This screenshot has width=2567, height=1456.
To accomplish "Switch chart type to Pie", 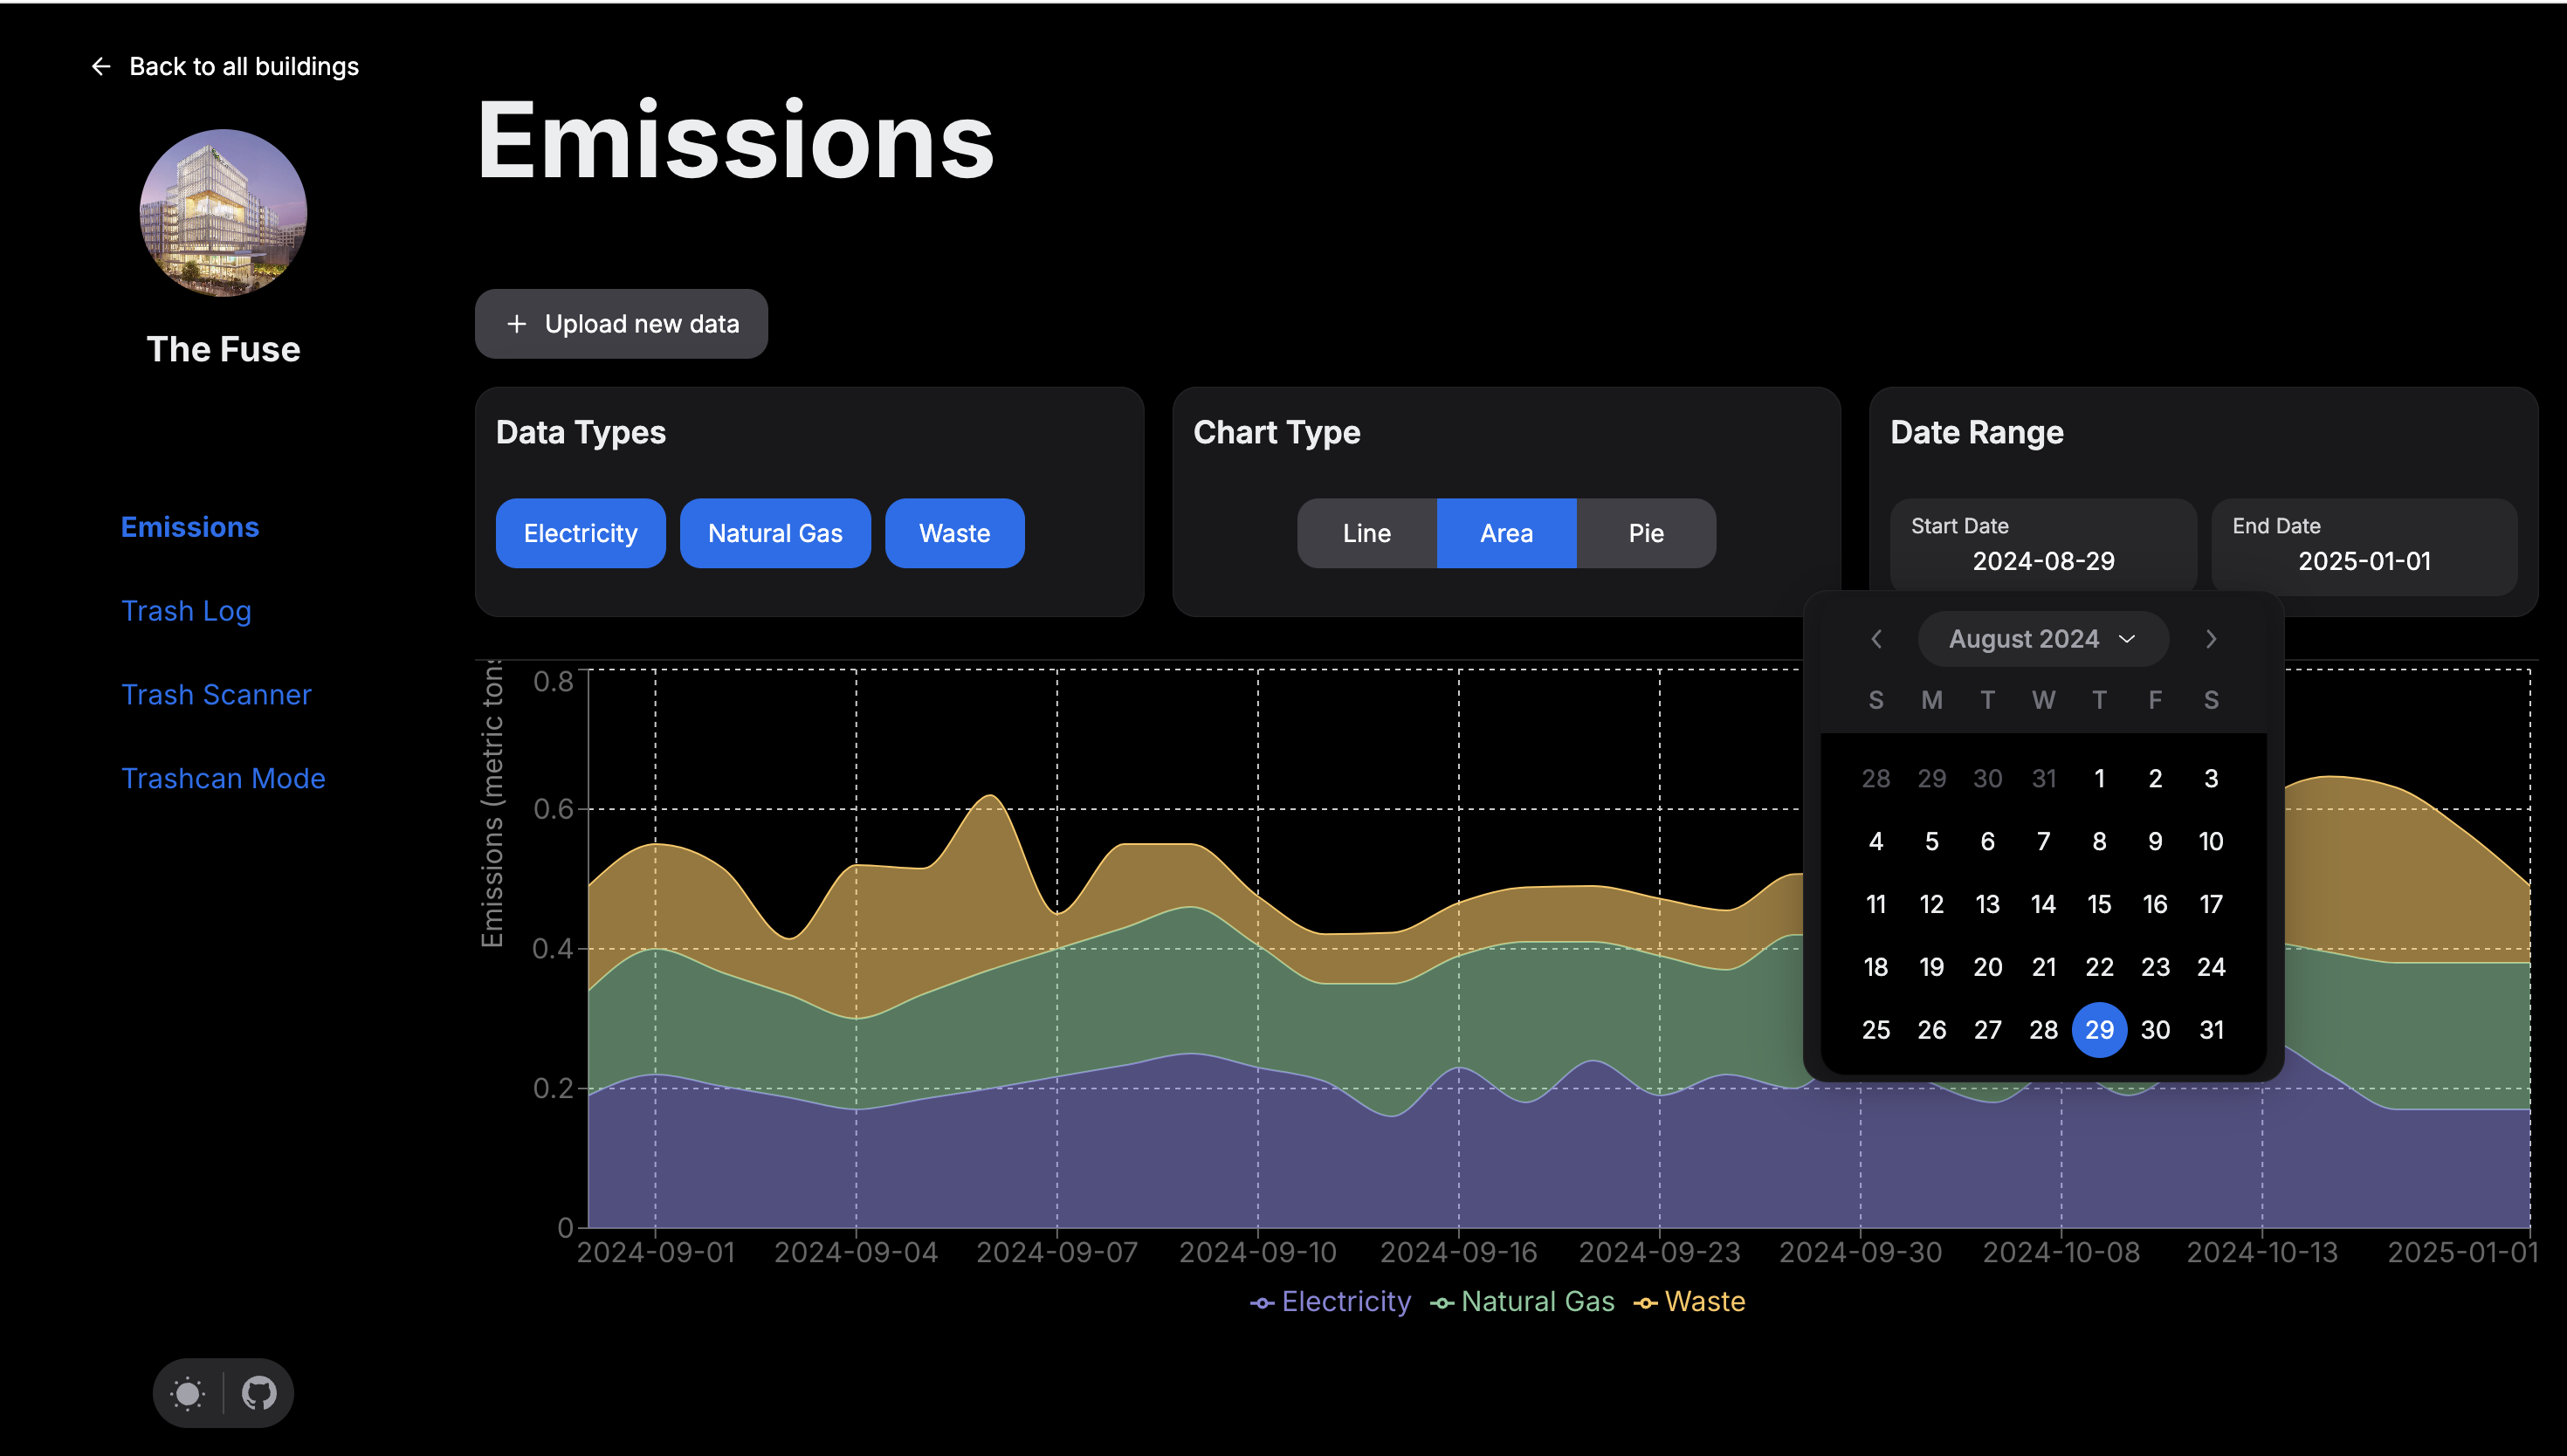I will point(1645,533).
